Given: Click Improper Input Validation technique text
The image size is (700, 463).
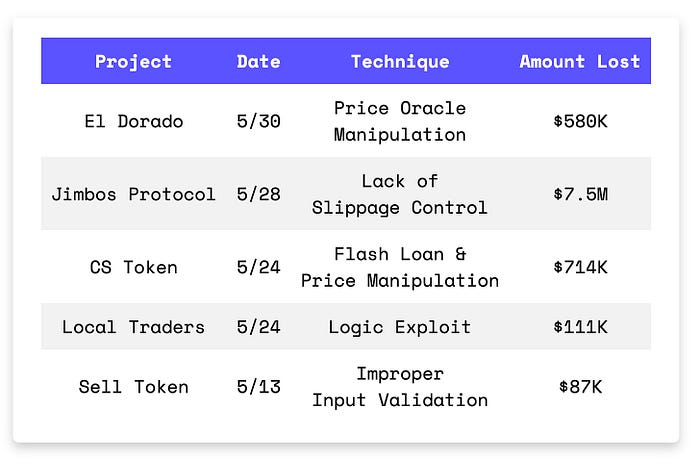Looking at the screenshot, I should tap(400, 387).
